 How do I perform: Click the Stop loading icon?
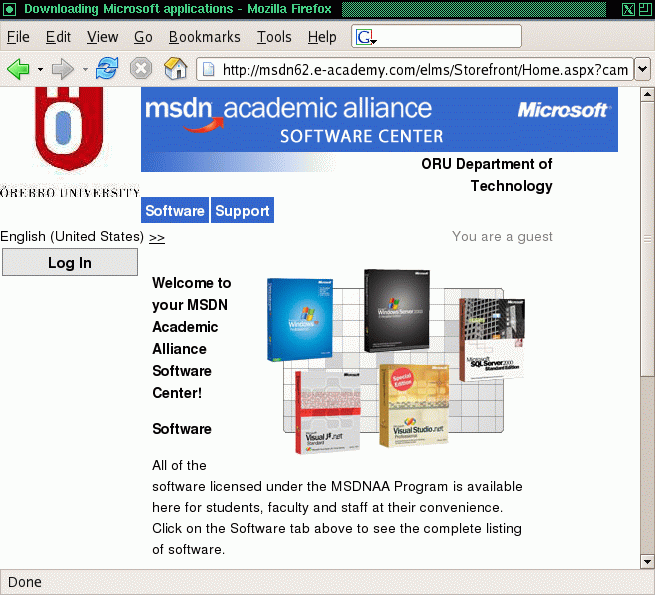141,69
